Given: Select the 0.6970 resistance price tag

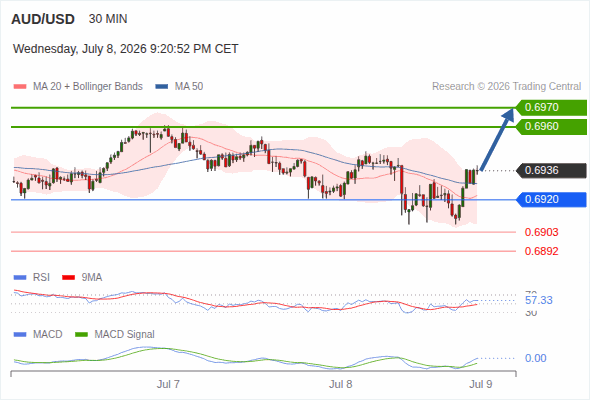Looking at the screenshot, I should [x=551, y=108].
